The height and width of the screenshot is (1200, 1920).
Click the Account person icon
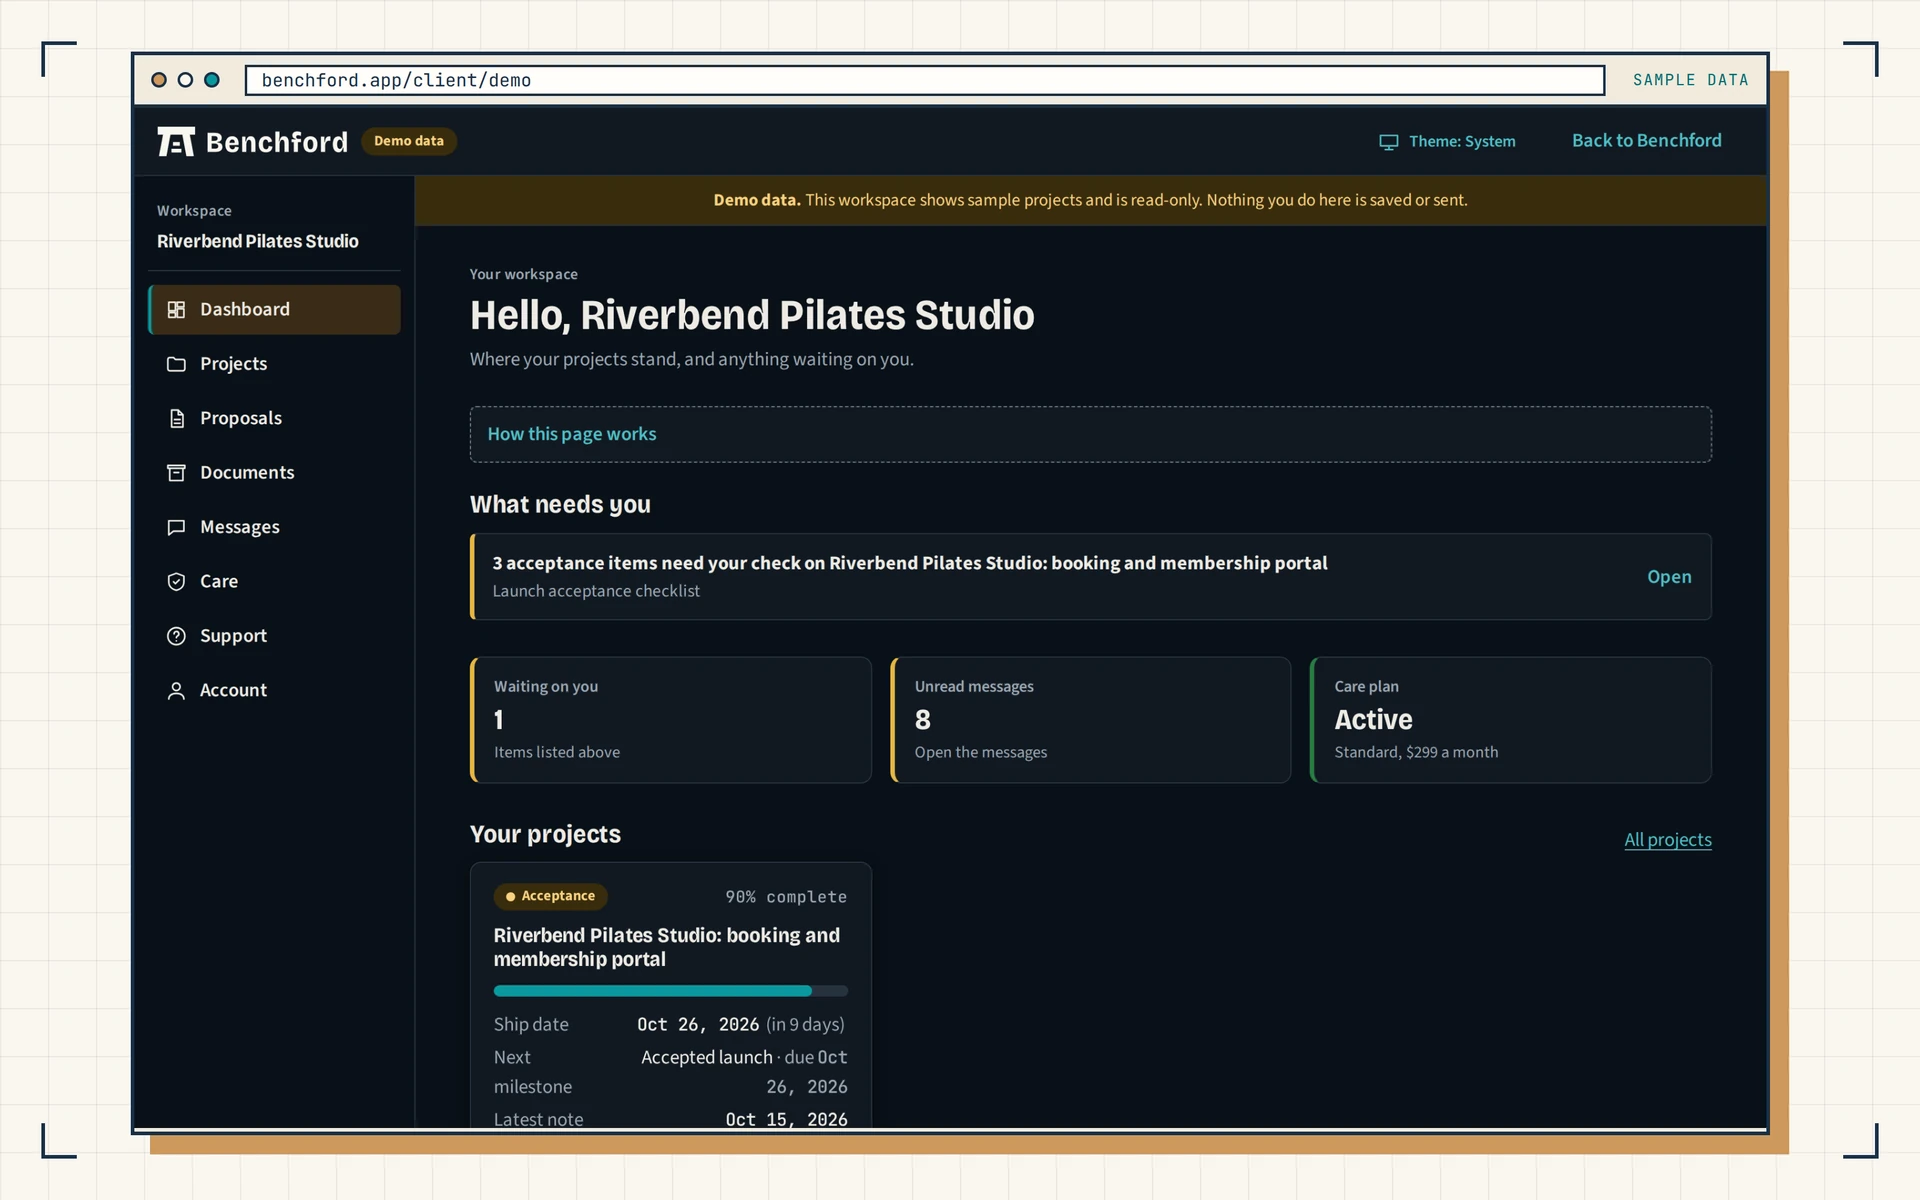[176, 690]
